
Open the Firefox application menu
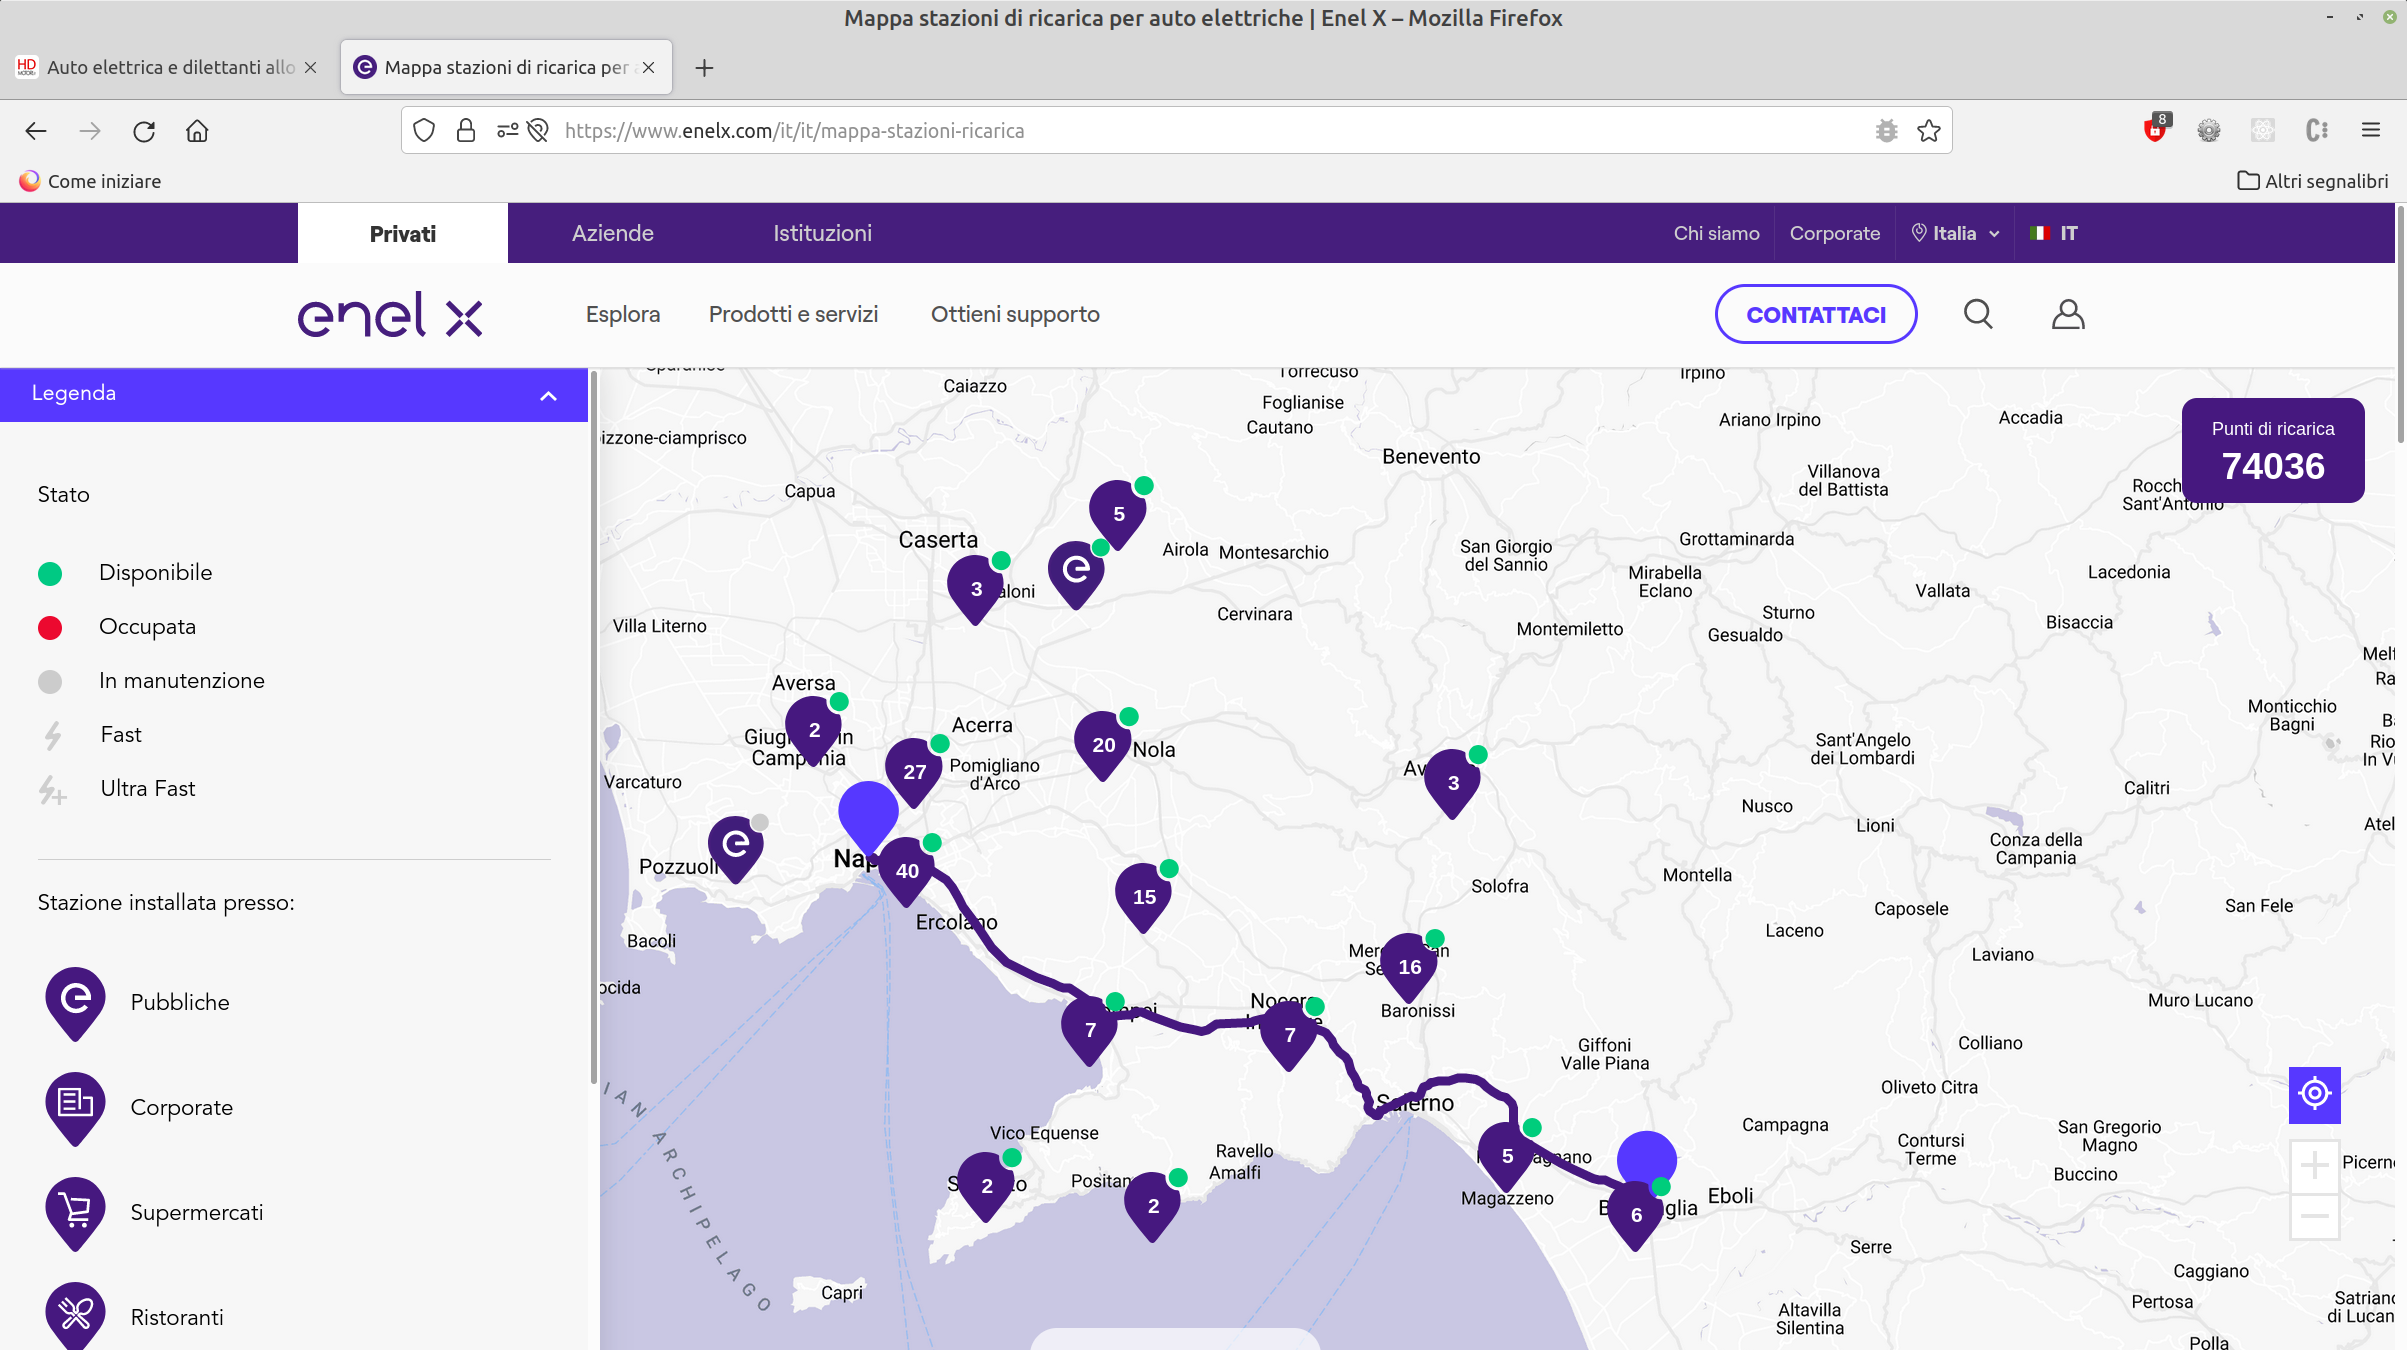2370,130
